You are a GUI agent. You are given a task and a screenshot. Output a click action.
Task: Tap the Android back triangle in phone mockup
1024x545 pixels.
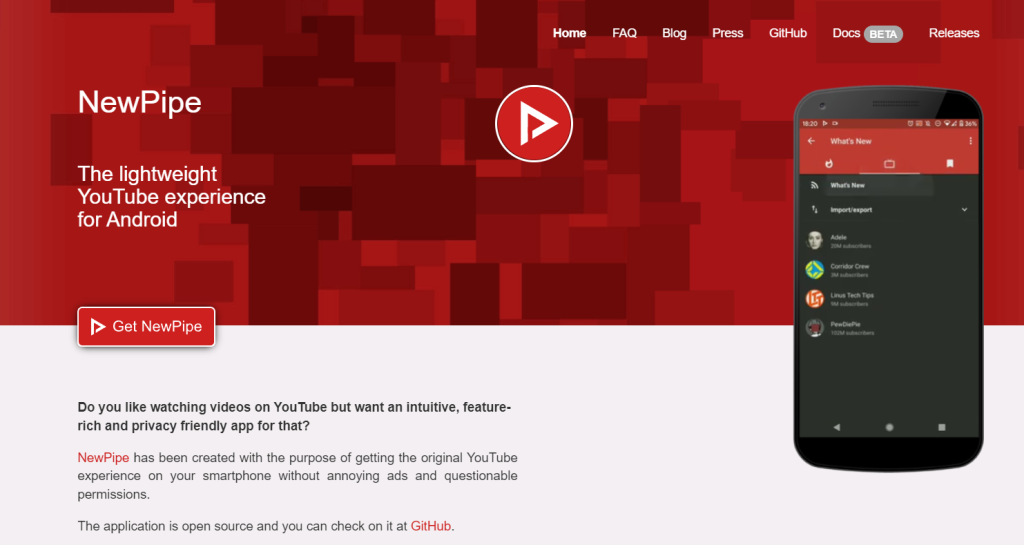(x=837, y=427)
